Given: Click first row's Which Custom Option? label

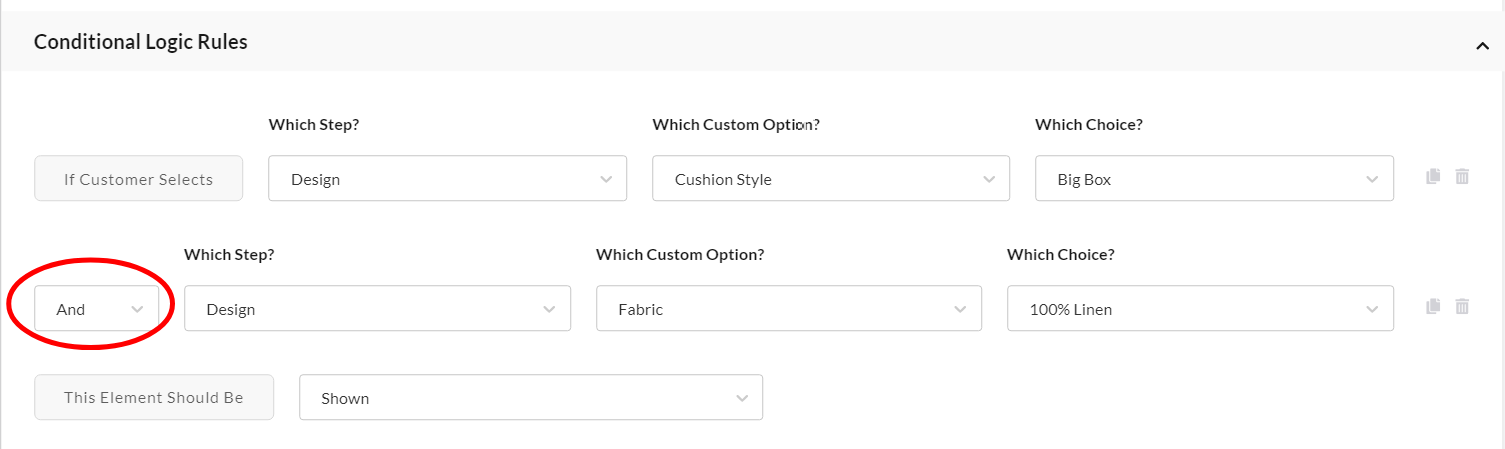Looking at the screenshot, I should (x=742, y=125).
